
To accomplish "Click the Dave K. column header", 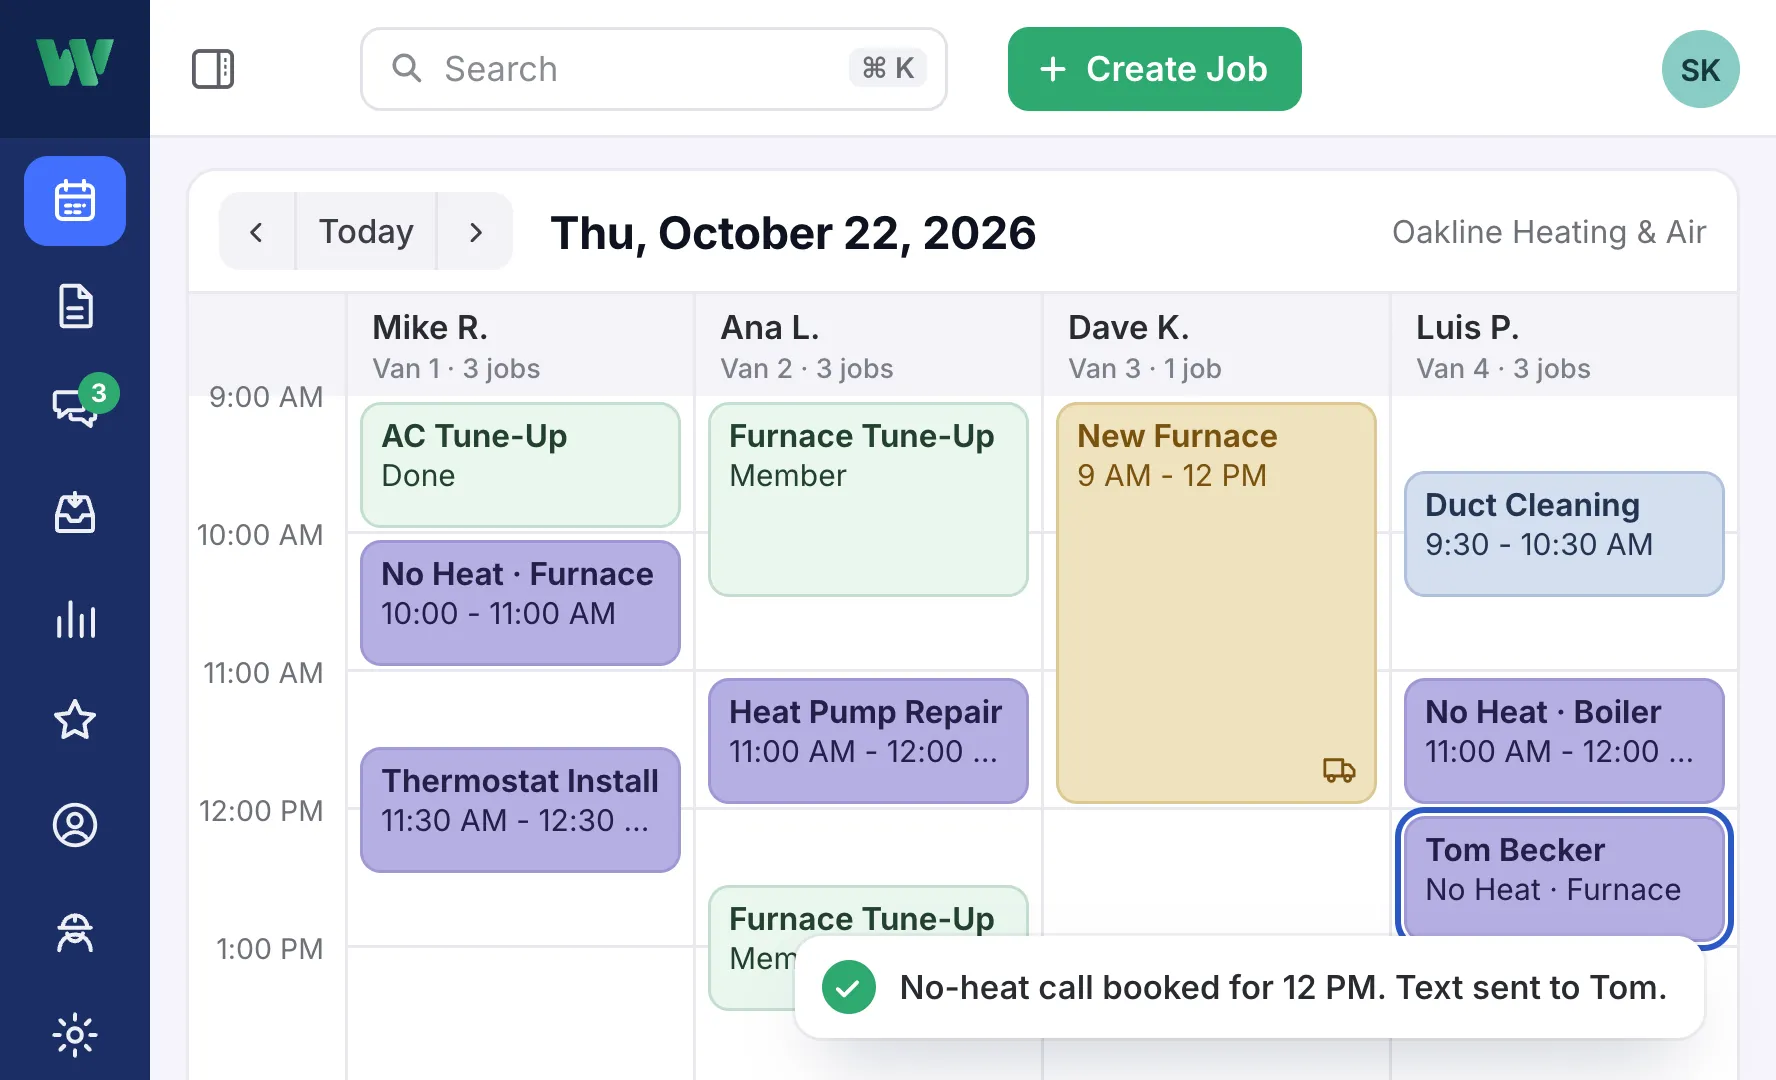I will pos(1216,346).
